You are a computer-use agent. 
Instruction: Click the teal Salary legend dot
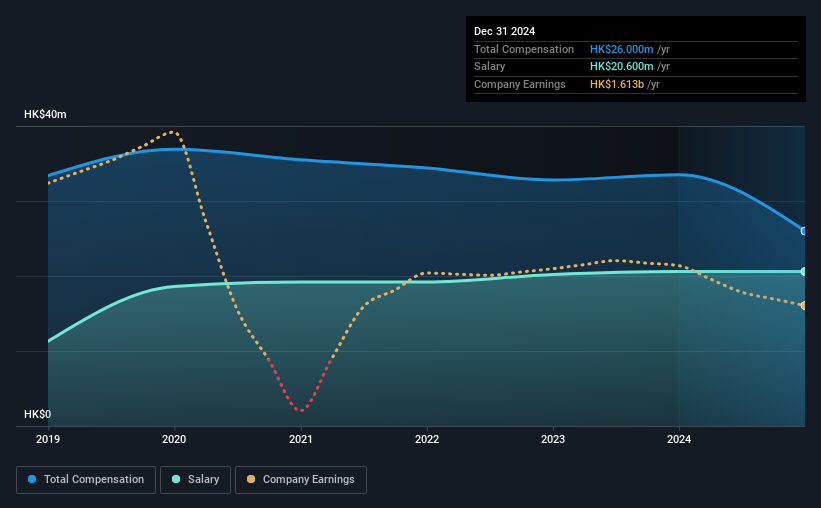tap(176, 479)
